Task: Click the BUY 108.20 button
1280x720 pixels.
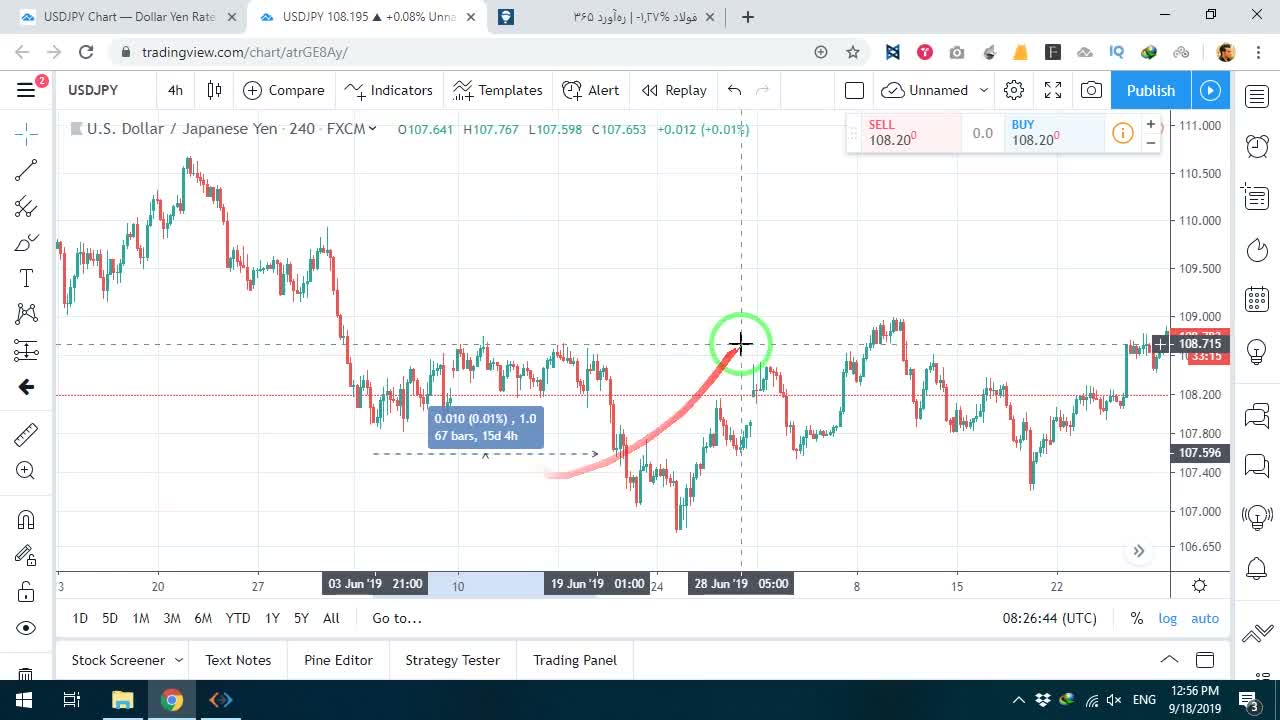Action: (1055, 133)
